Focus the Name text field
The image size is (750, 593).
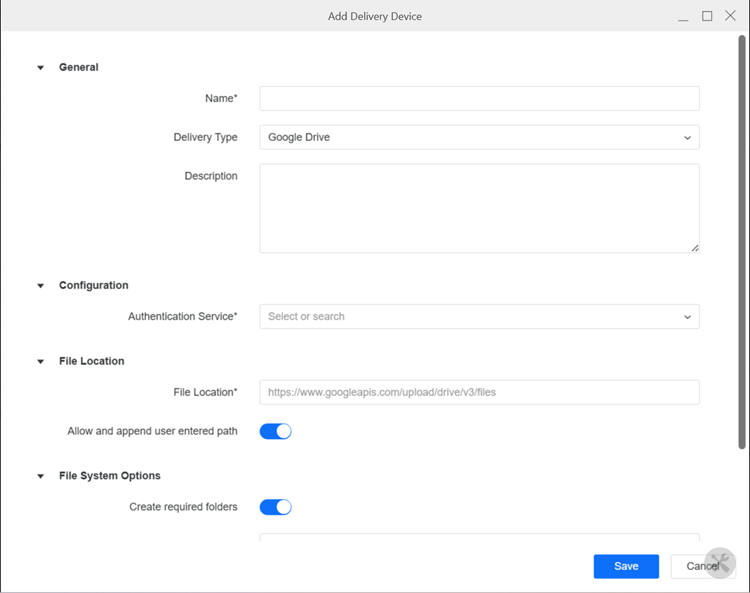pos(479,98)
